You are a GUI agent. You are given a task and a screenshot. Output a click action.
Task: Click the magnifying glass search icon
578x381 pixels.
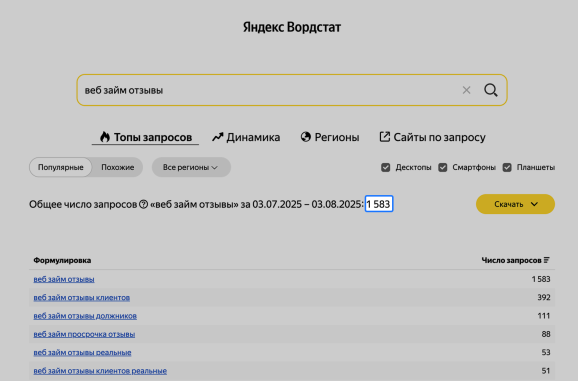[x=491, y=90]
